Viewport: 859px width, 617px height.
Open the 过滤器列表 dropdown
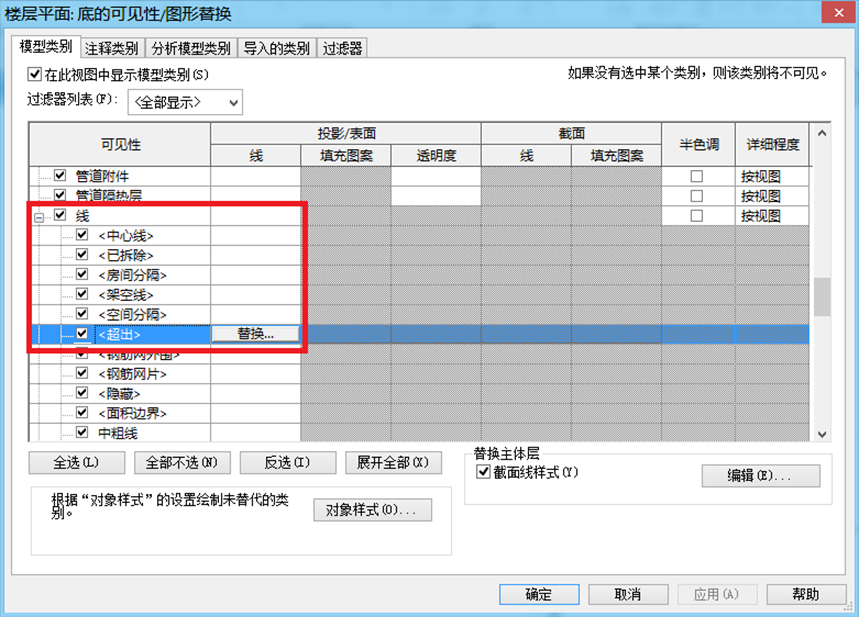pos(185,102)
